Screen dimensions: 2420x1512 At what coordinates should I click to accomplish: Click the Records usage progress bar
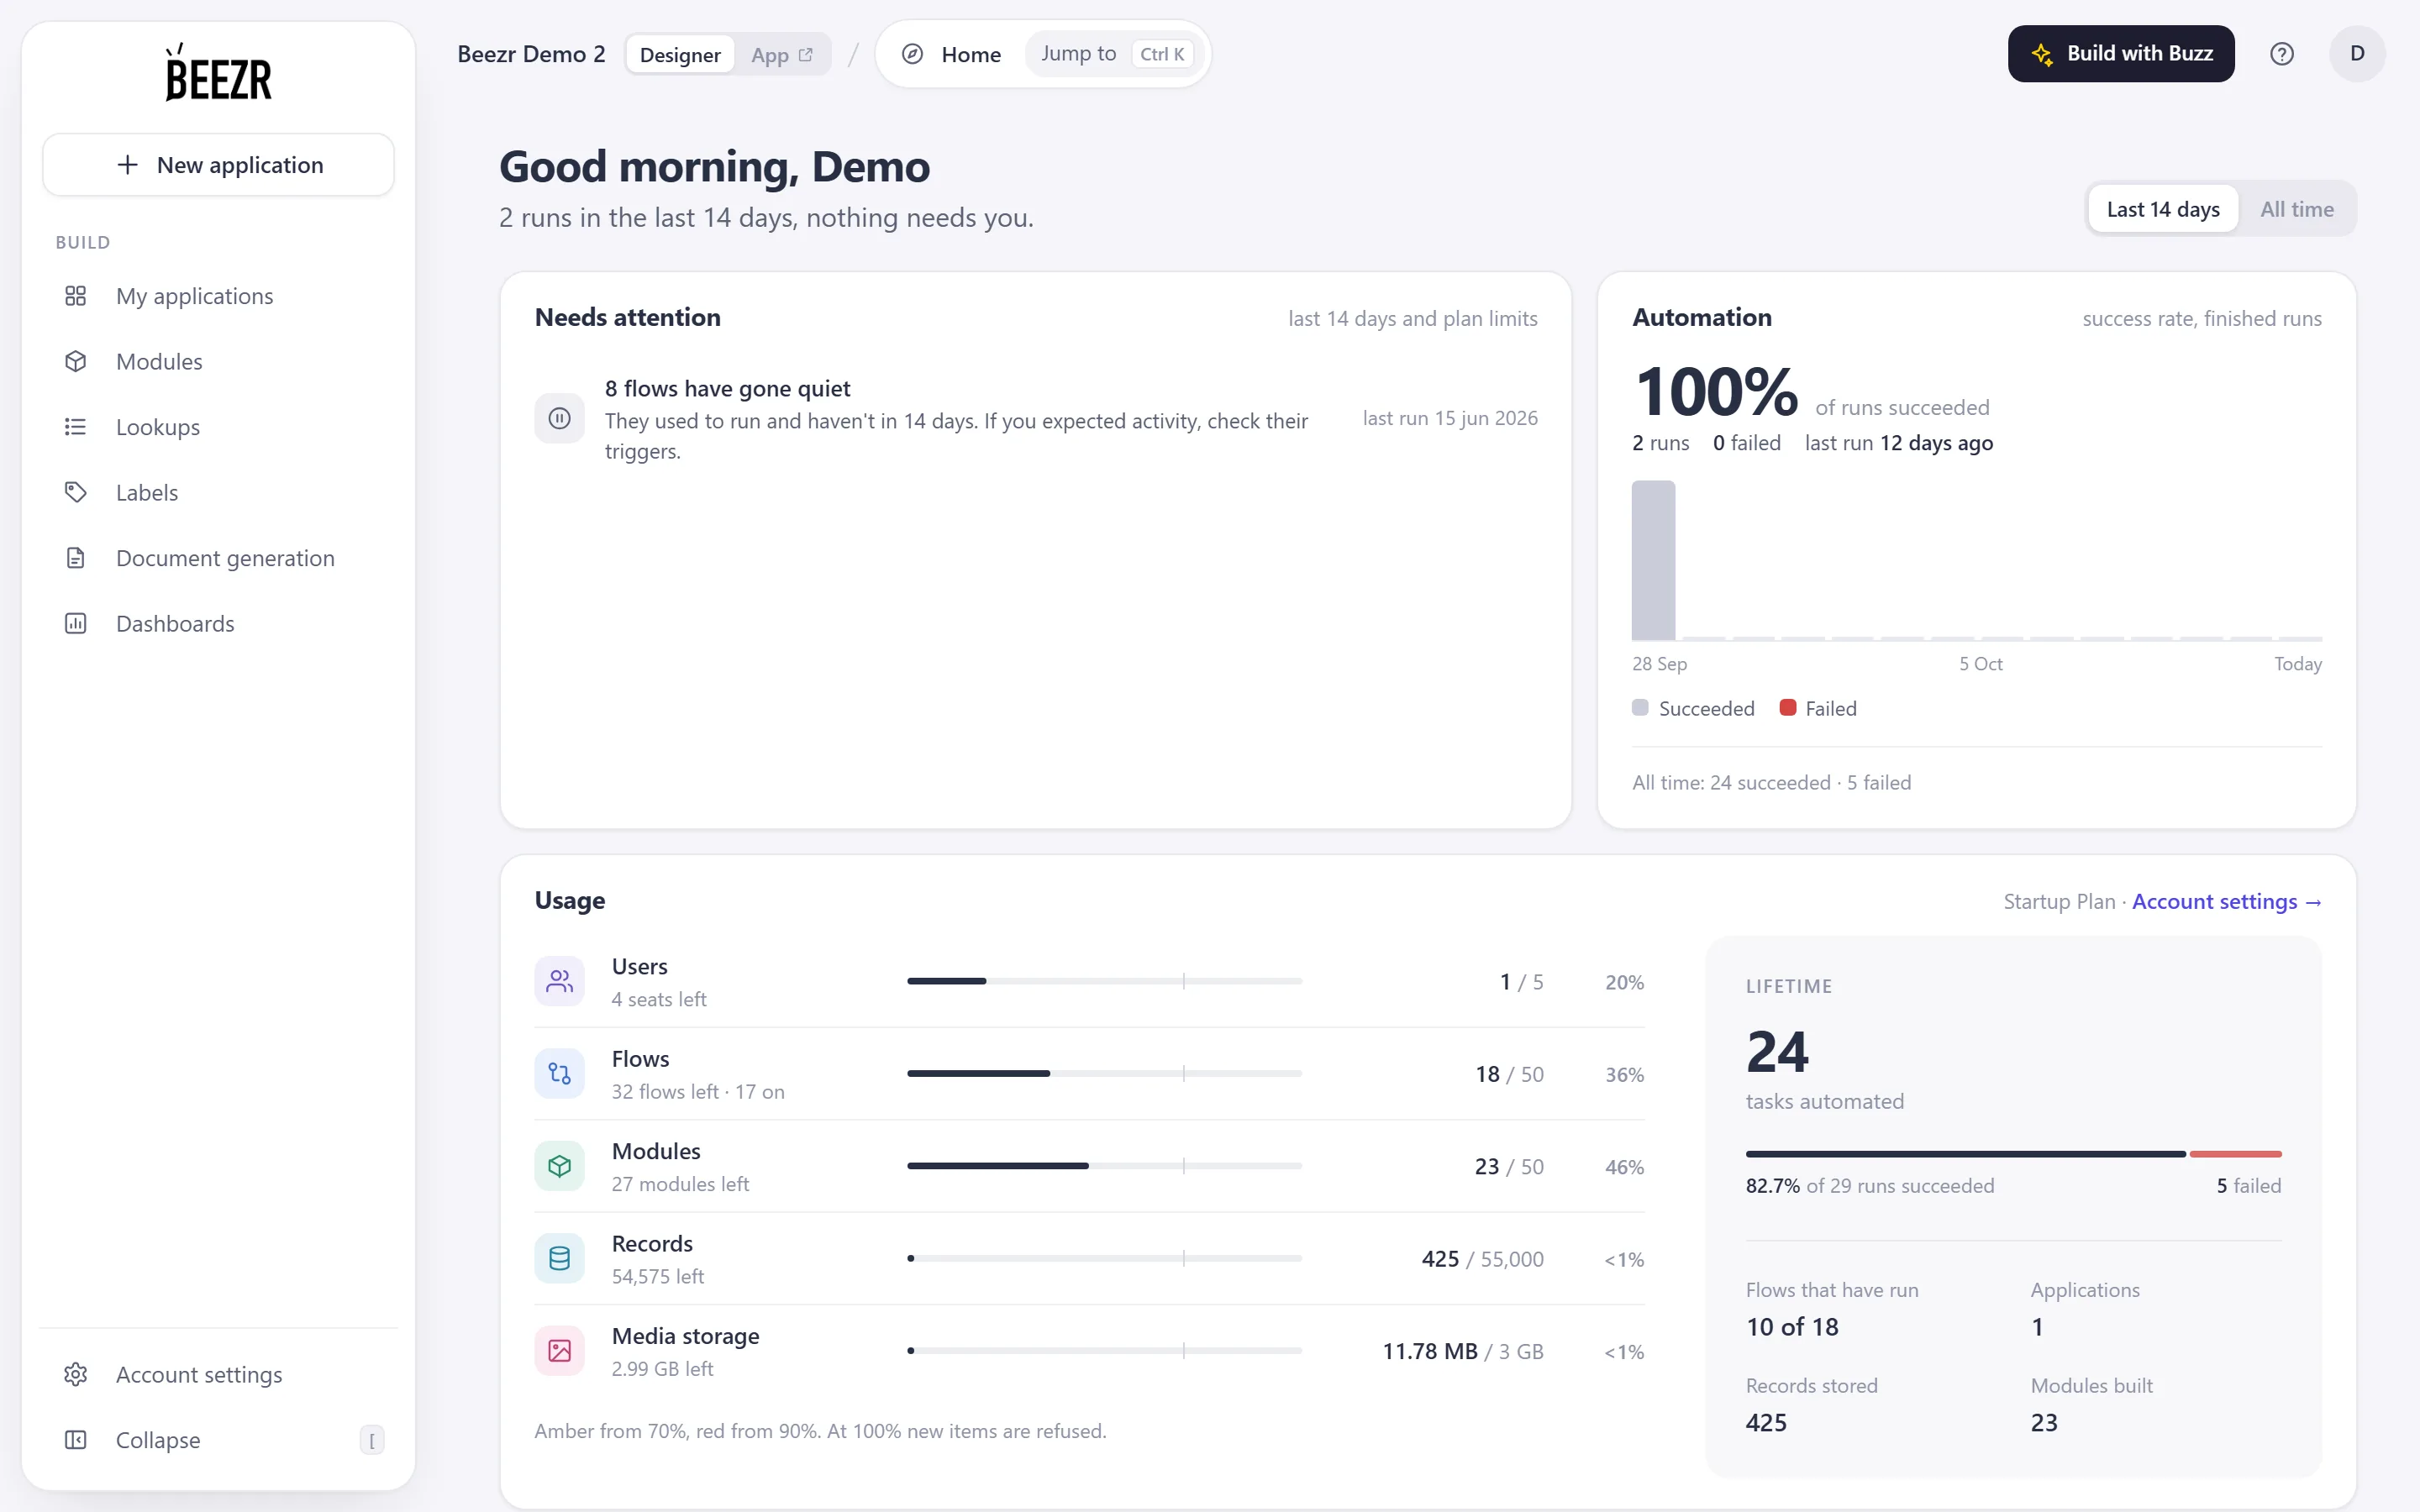tap(1104, 1258)
